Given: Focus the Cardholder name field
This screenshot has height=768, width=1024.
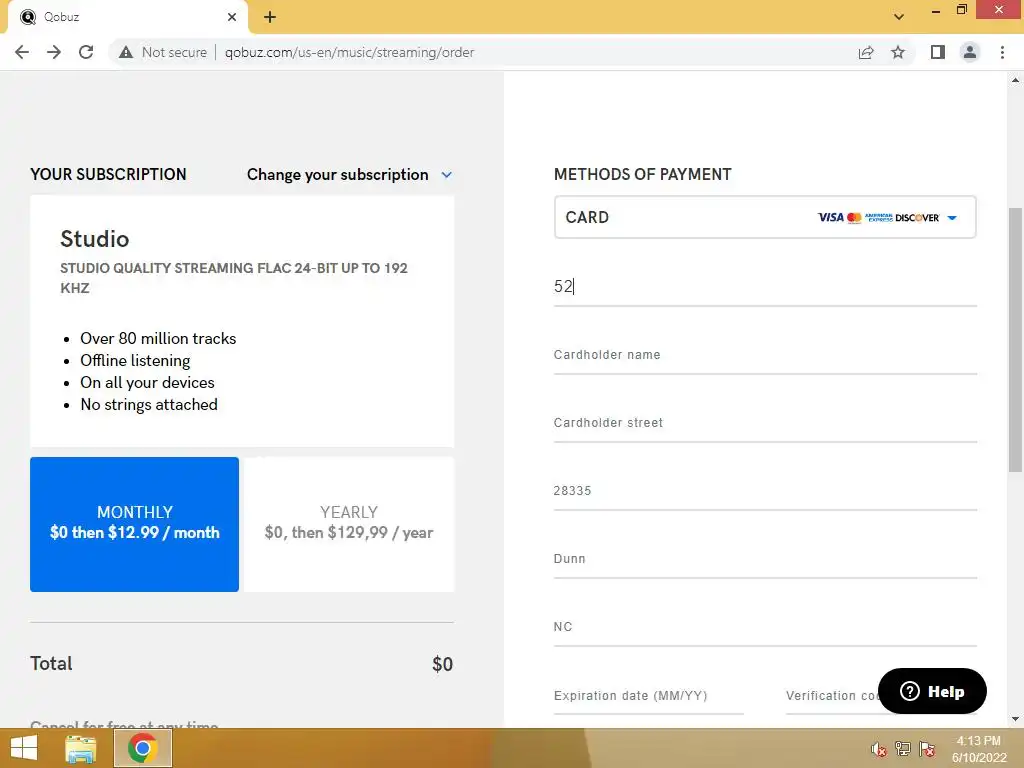Looking at the screenshot, I should pos(765,355).
